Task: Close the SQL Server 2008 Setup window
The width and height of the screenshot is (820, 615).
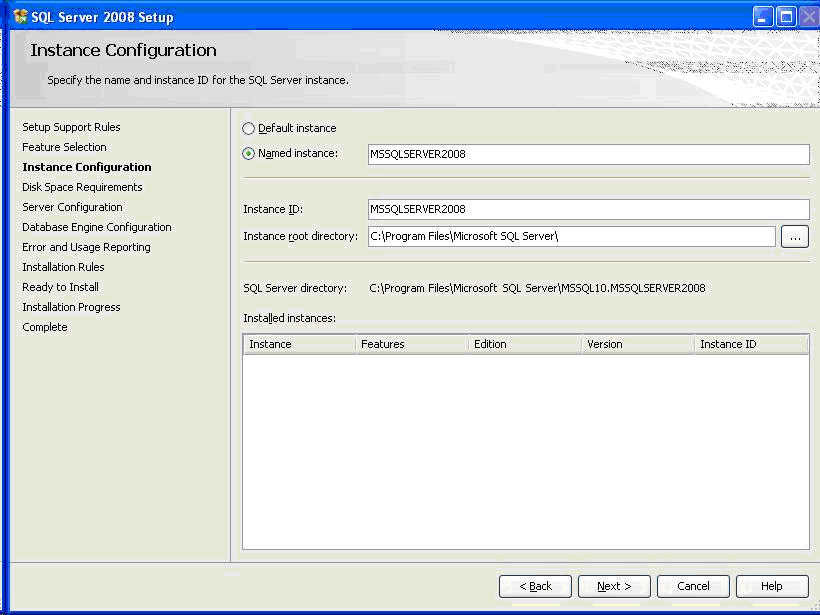Action: click(808, 16)
